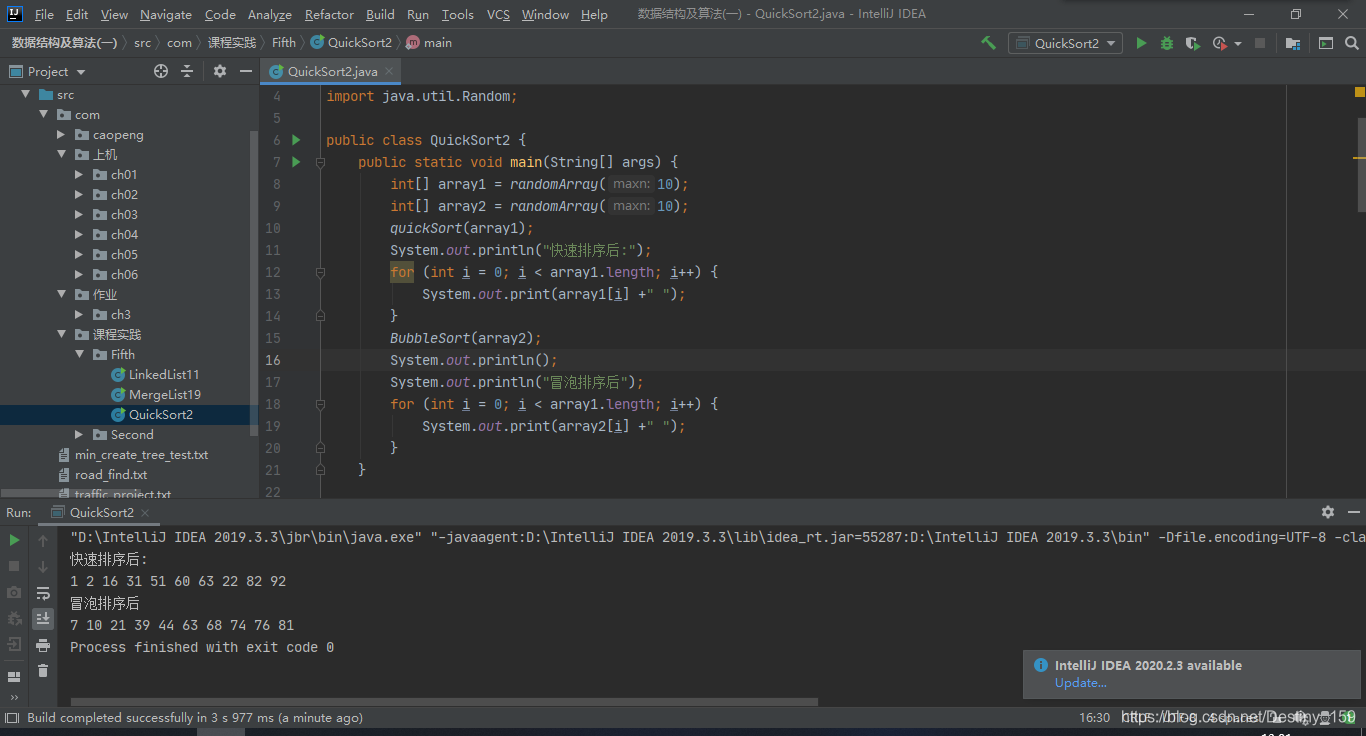Fold the main method at line 7
This screenshot has width=1366, height=736.
click(320, 162)
